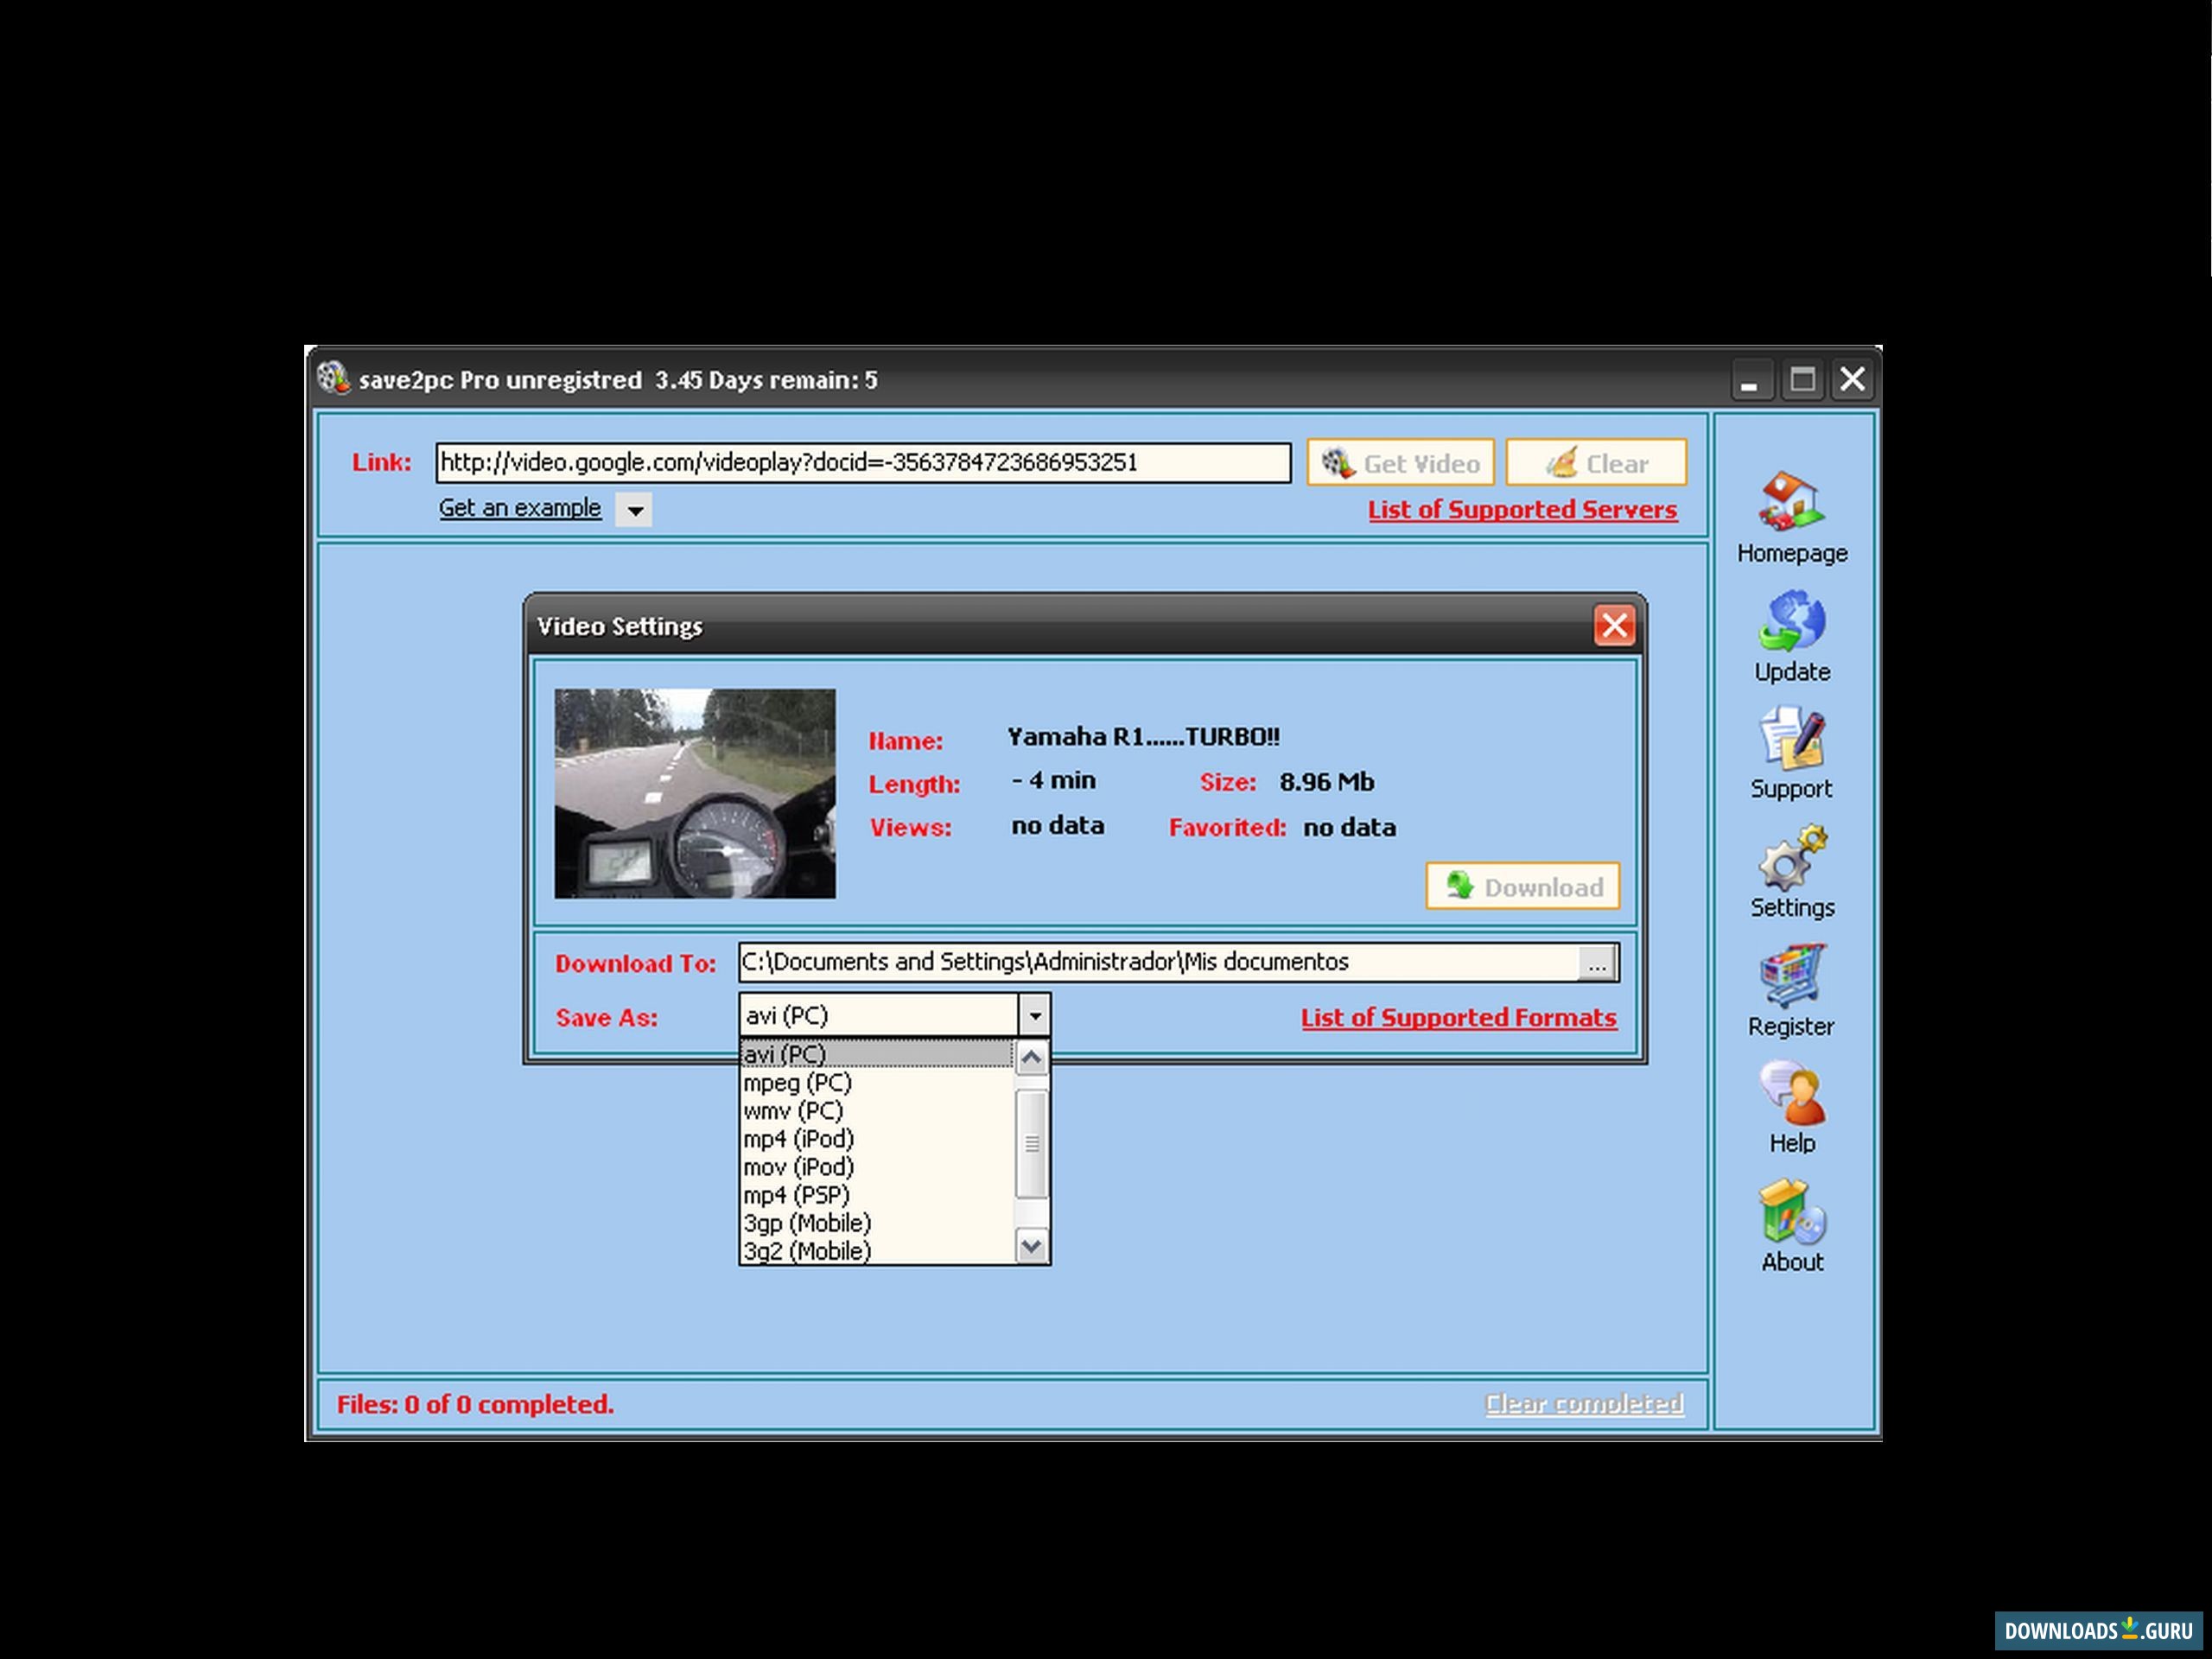Click the Register shopping cart icon
The height and width of the screenshot is (1659, 2212).
[1791, 977]
